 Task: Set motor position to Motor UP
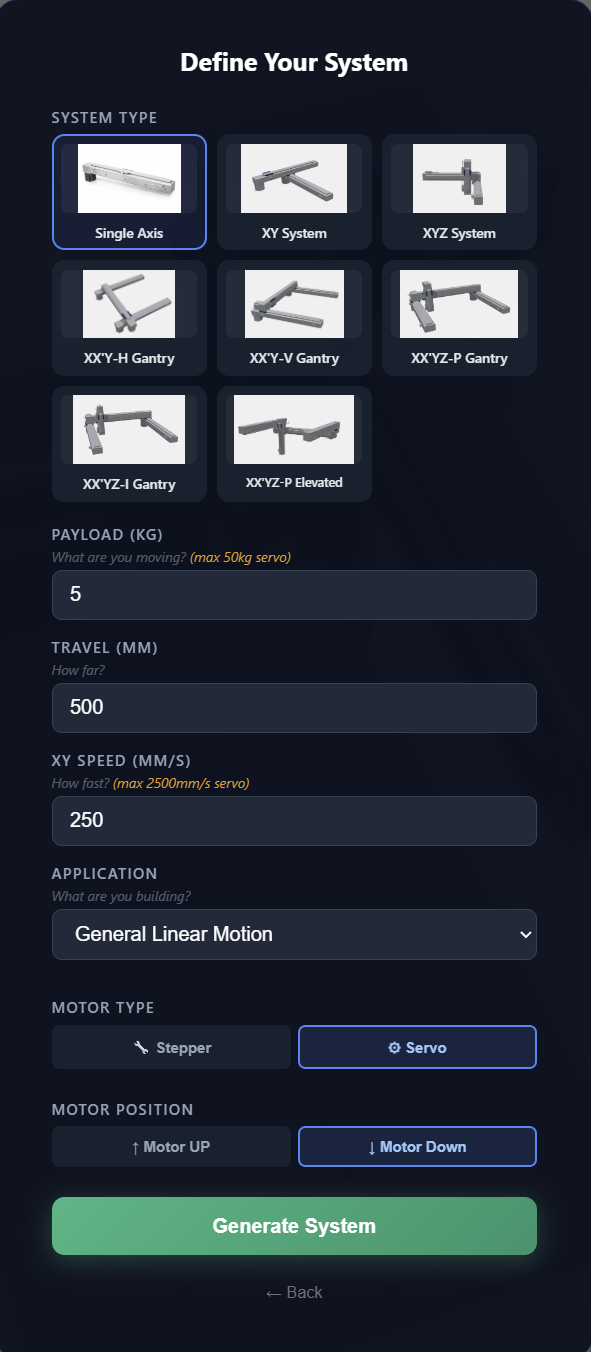(171, 1146)
